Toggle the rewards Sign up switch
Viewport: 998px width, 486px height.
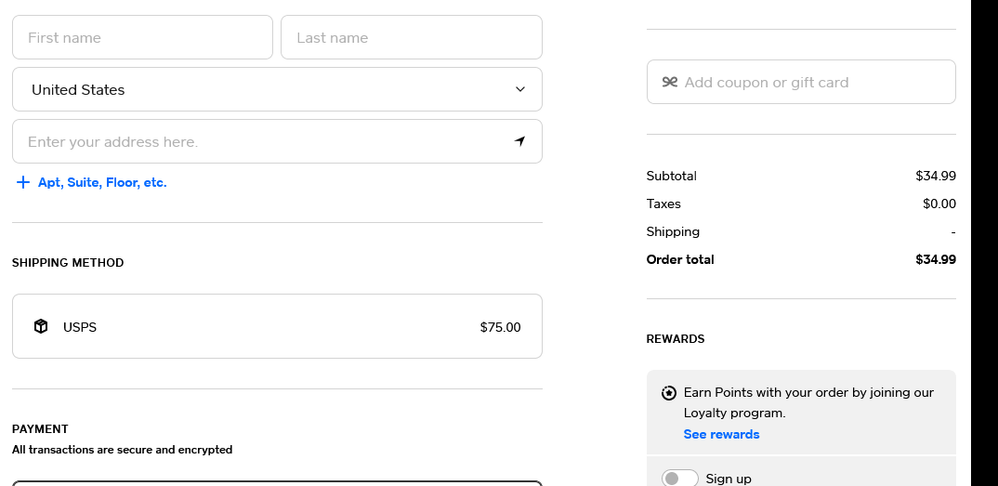pos(679,478)
